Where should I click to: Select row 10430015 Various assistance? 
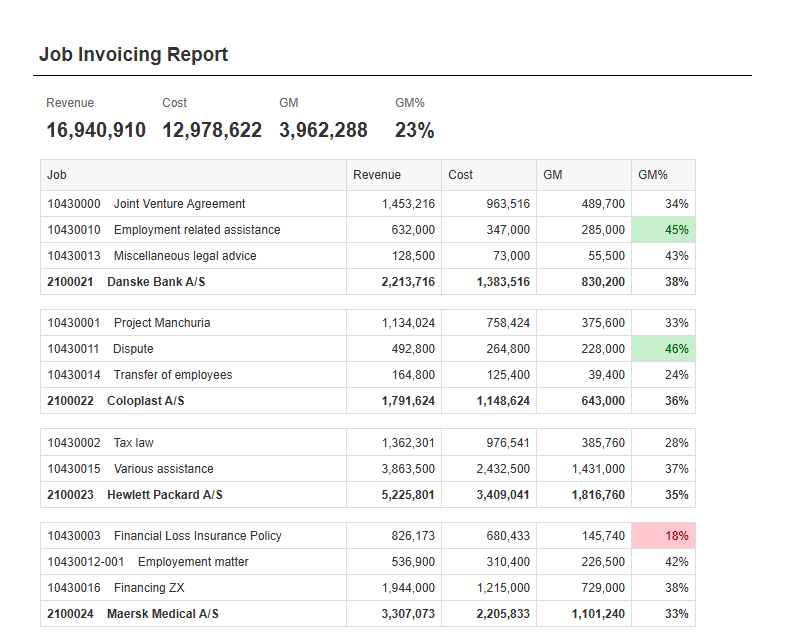pyautogui.click(x=368, y=469)
